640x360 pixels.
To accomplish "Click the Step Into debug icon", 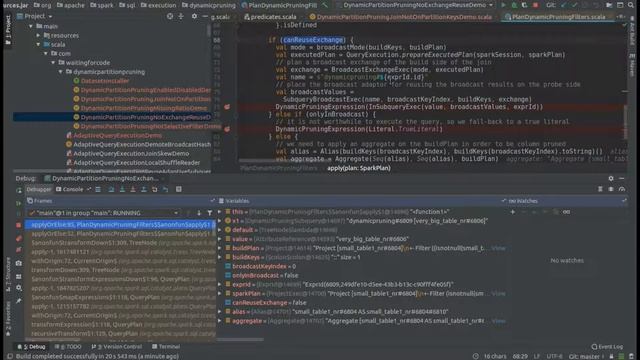I will (122, 189).
